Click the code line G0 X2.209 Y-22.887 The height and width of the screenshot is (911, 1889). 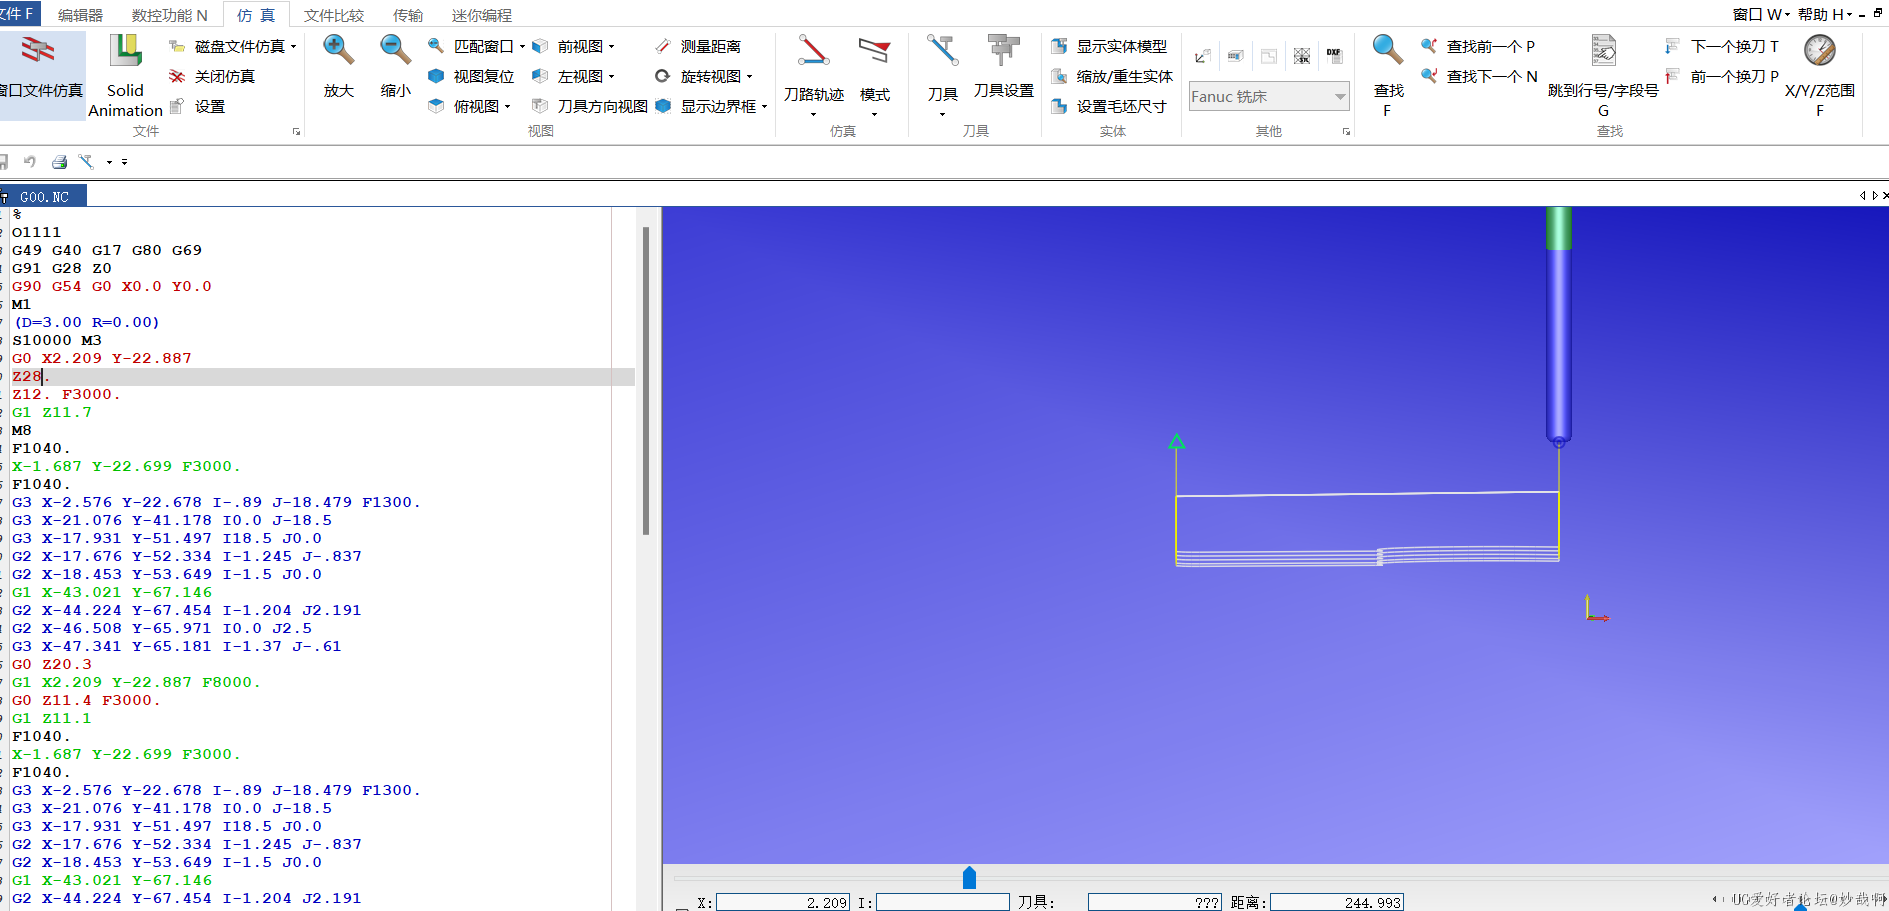(x=102, y=358)
